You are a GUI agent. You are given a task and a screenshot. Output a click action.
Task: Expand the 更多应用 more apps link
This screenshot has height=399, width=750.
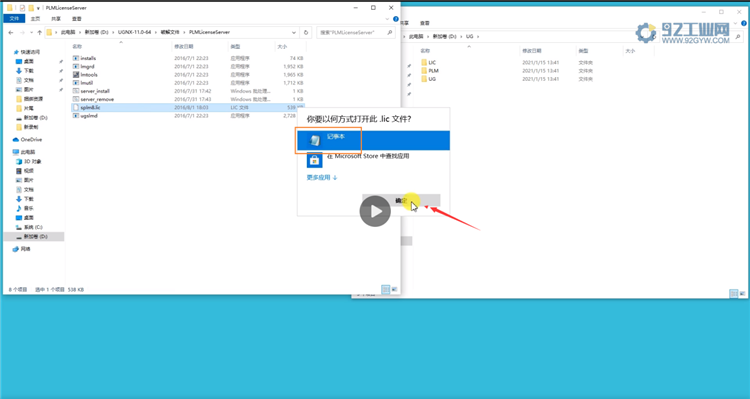[322, 177]
